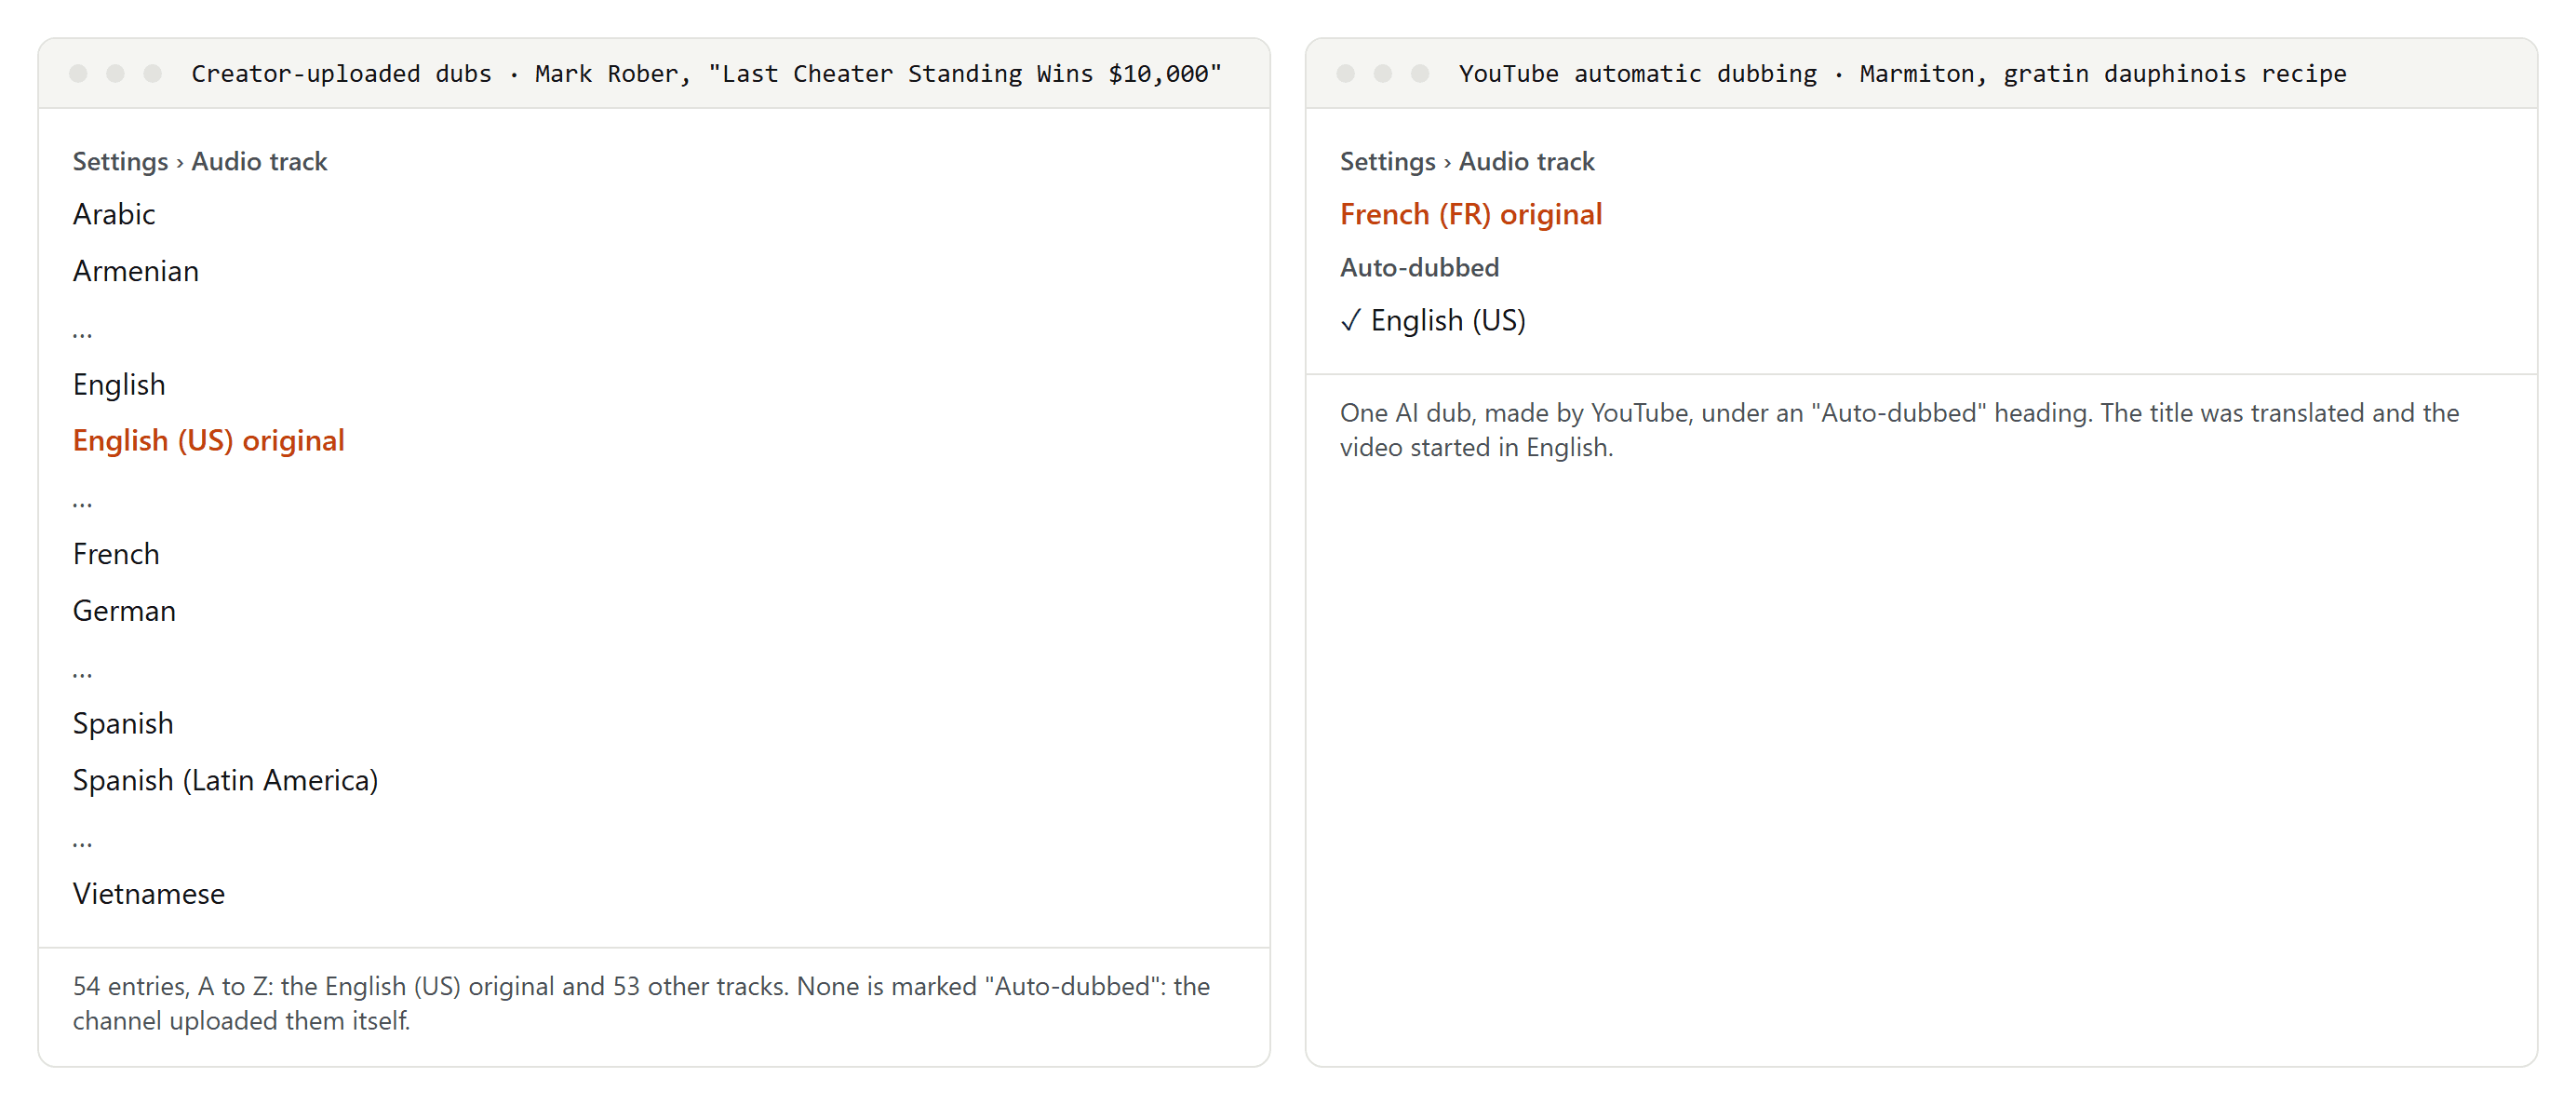
Task: Select the German audio track
Action: [x=124, y=610]
